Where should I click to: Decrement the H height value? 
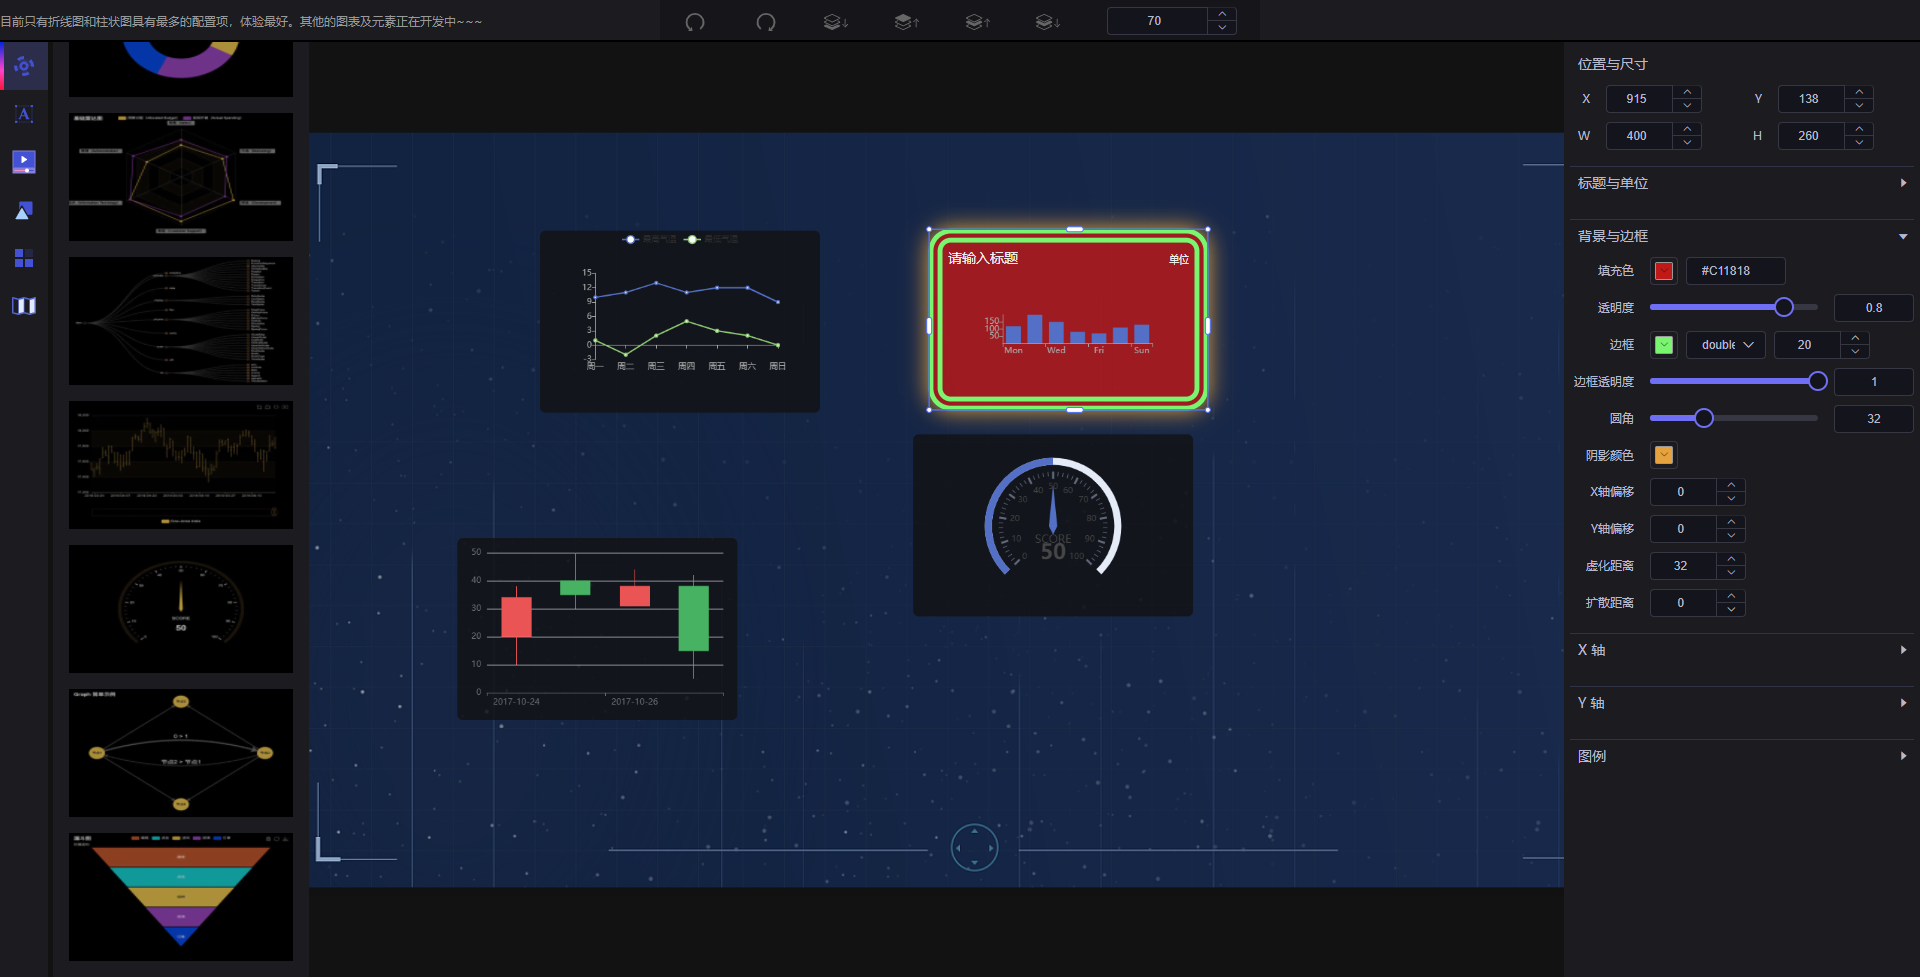coord(1859,143)
